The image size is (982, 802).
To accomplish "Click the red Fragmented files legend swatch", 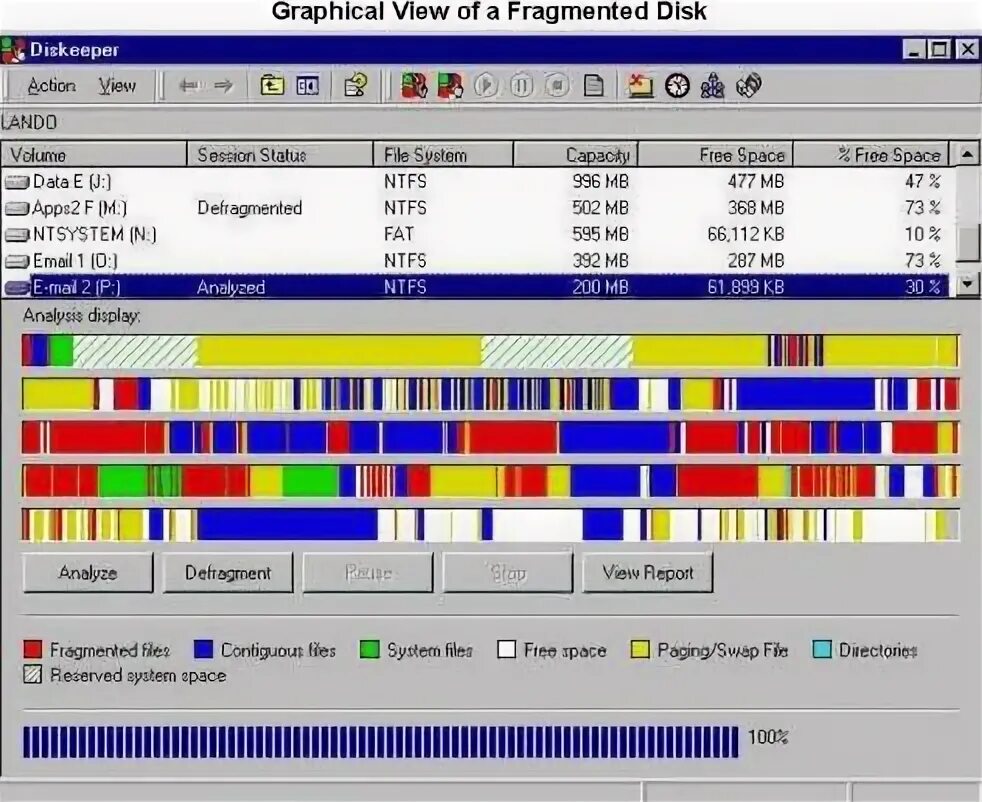I will coord(33,649).
